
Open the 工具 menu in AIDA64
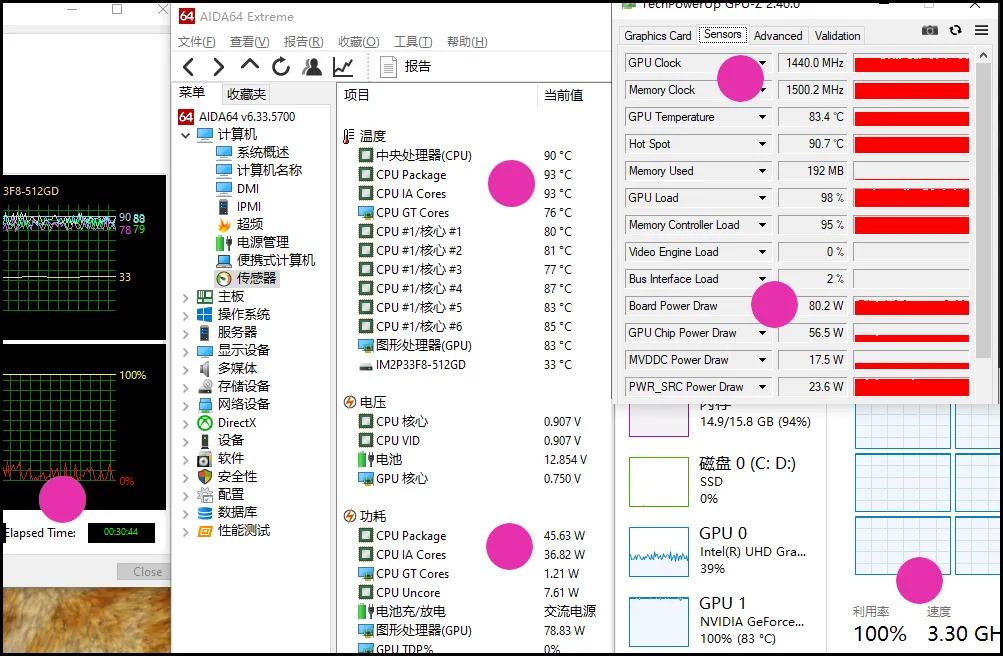point(410,43)
